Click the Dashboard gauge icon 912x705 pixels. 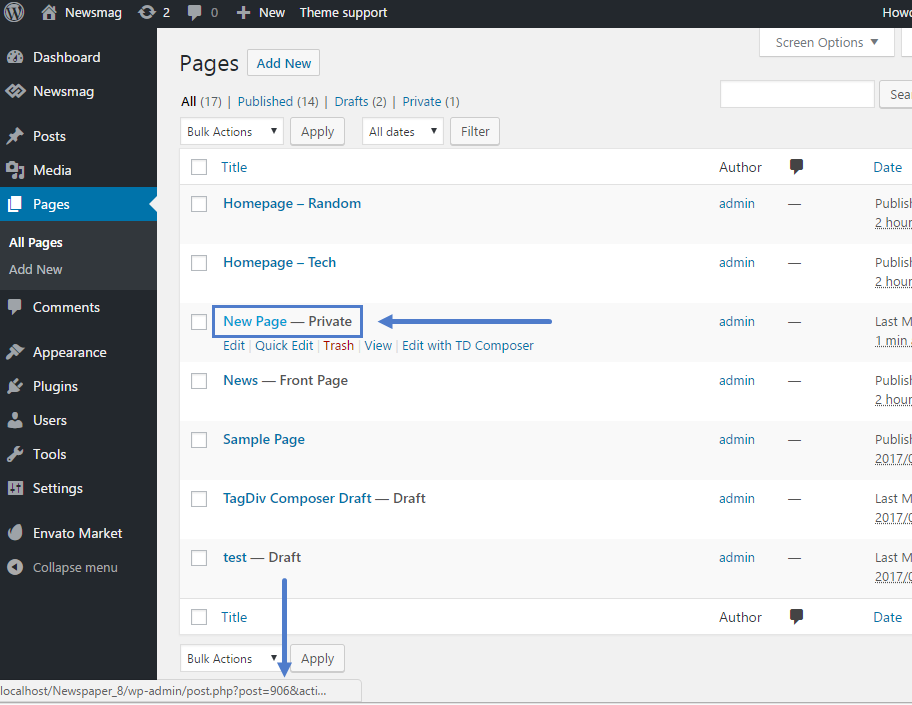tap(15, 57)
